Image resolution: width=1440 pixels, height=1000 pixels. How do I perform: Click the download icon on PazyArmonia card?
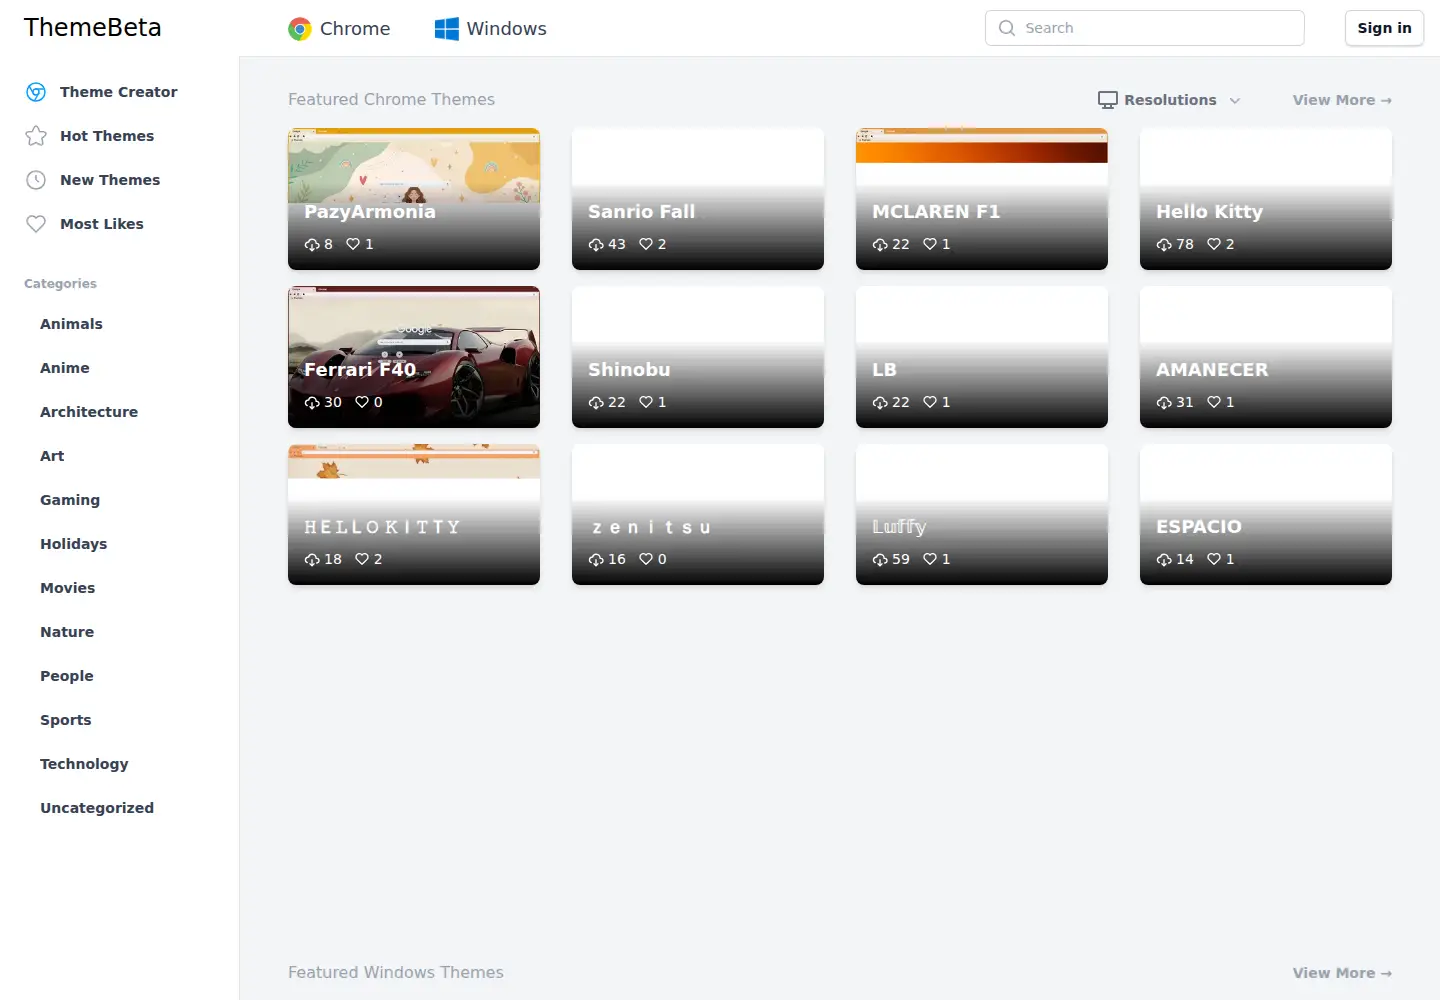point(312,245)
